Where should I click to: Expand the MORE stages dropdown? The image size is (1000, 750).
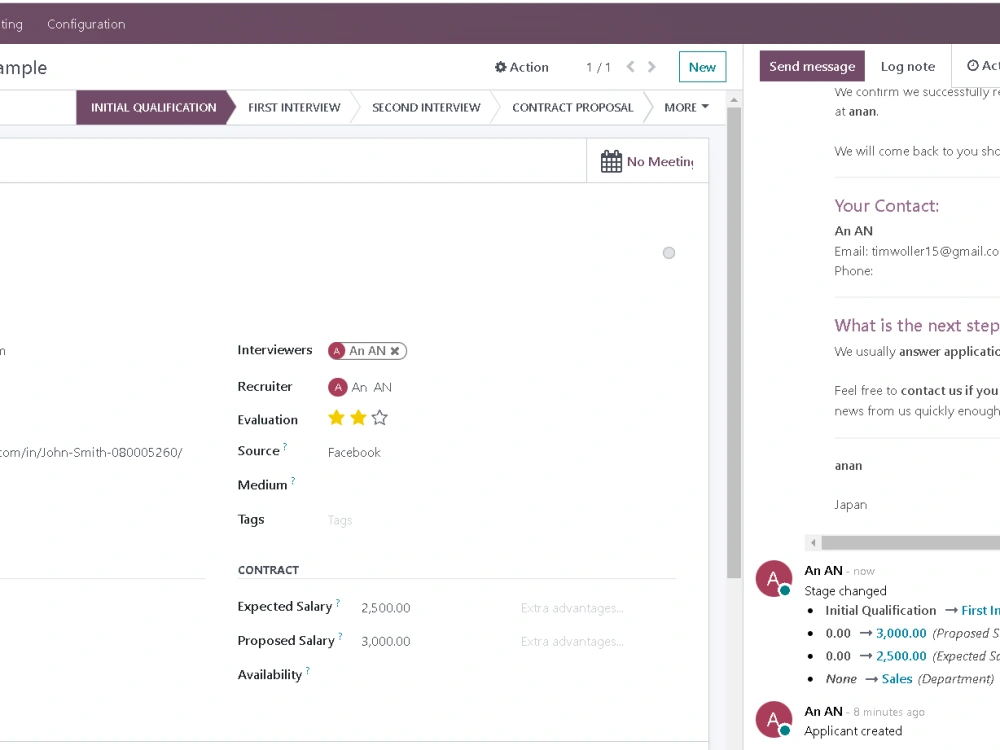(686, 107)
